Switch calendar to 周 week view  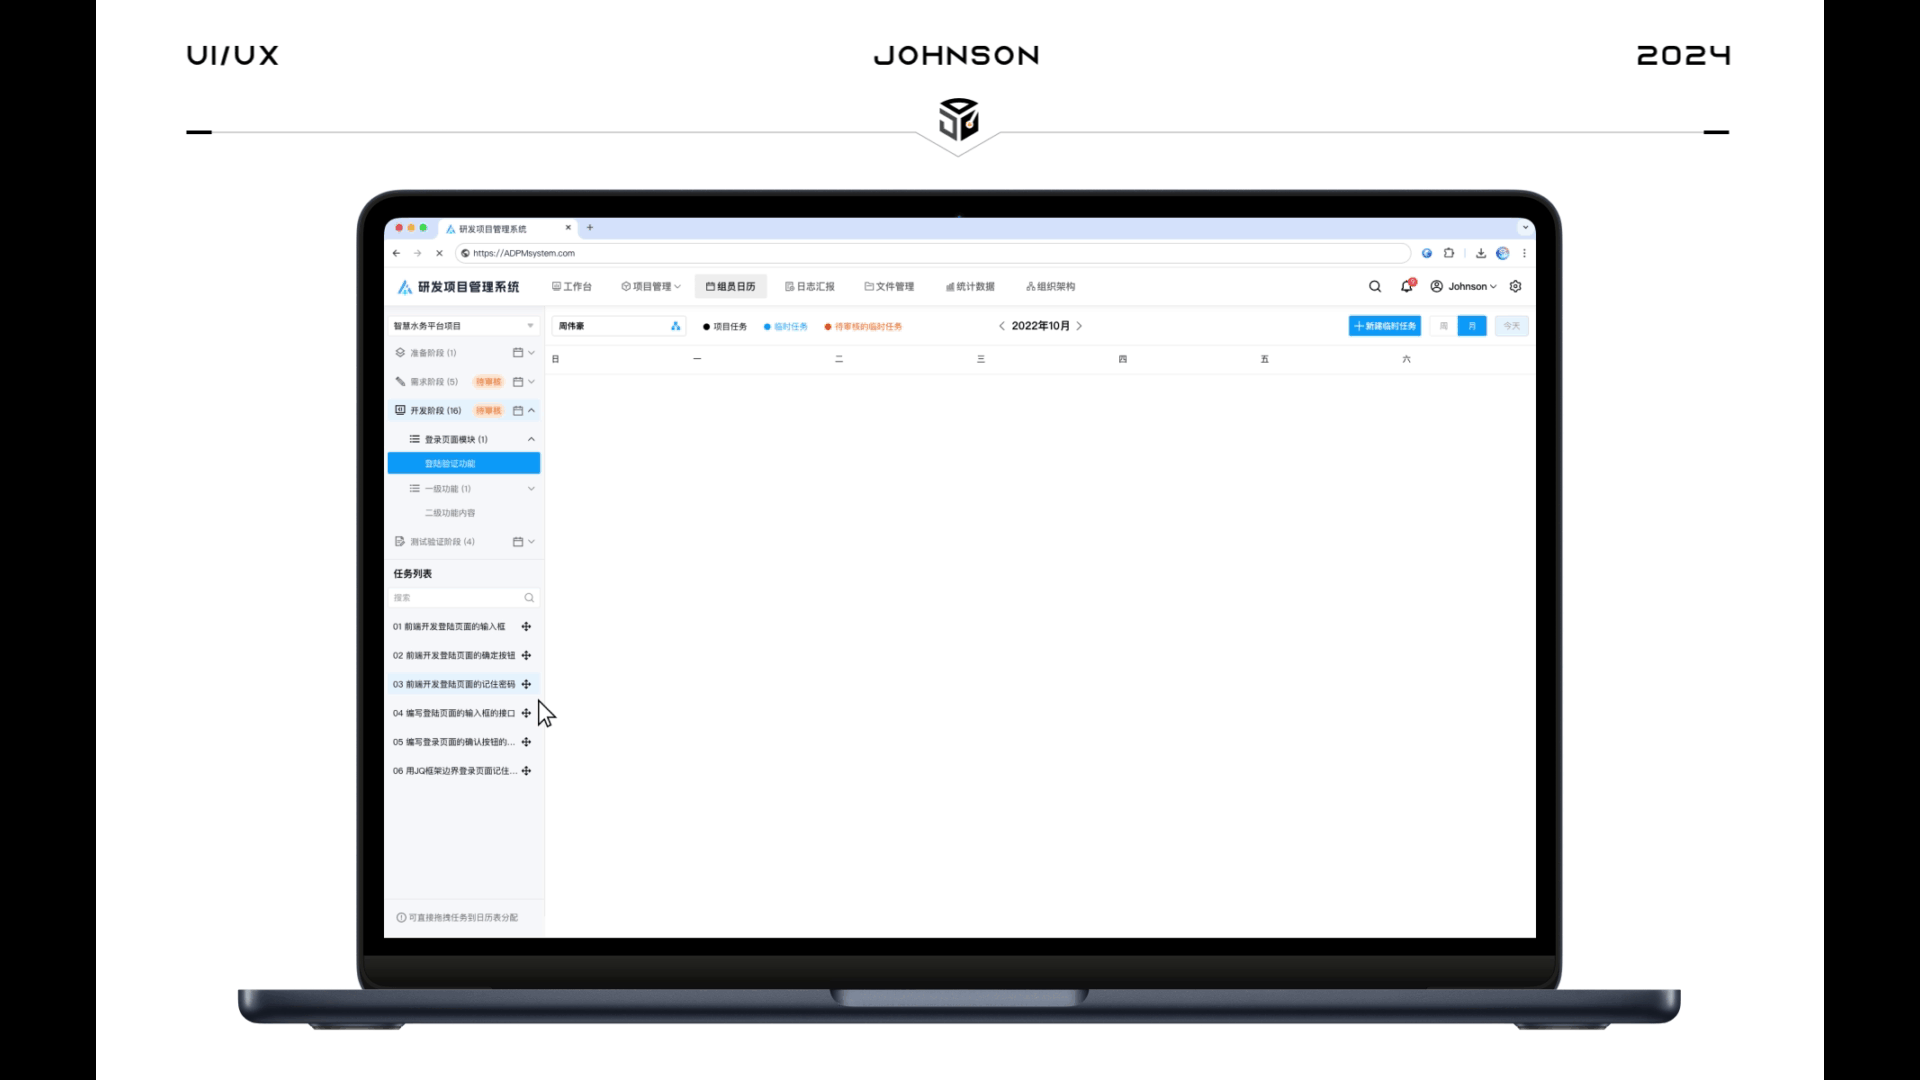click(1443, 326)
